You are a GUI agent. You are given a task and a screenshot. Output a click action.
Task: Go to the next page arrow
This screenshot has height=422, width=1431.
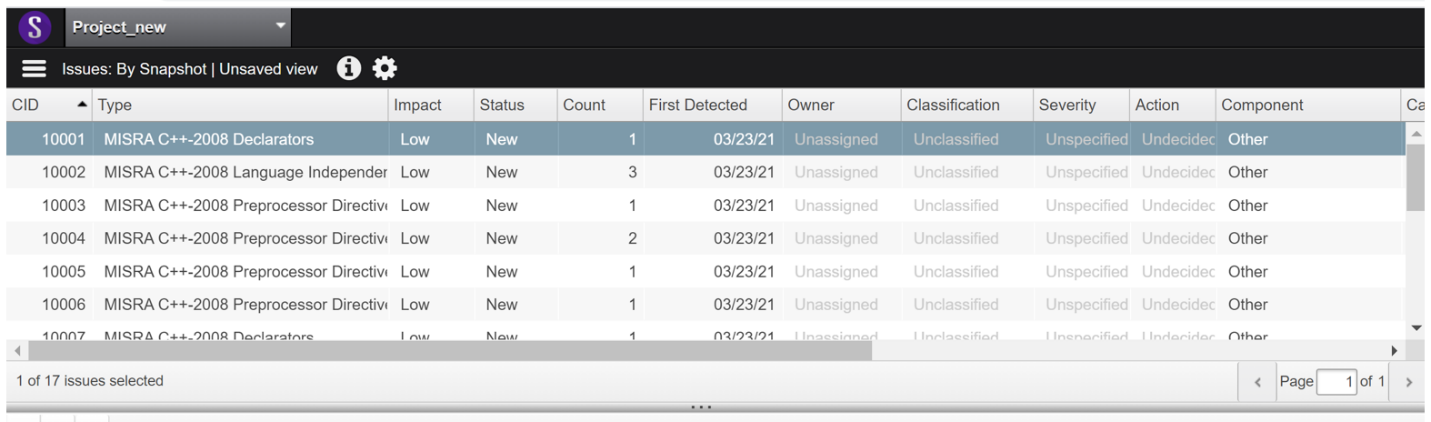(1408, 382)
